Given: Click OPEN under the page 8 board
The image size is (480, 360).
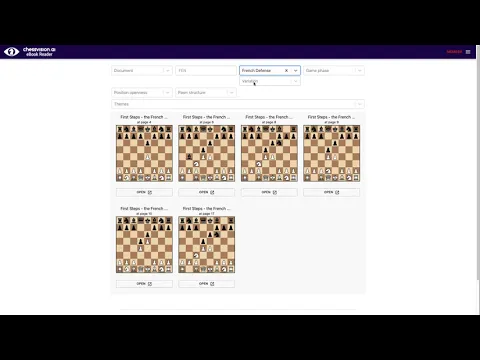Looking at the screenshot, I should (x=269, y=192).
